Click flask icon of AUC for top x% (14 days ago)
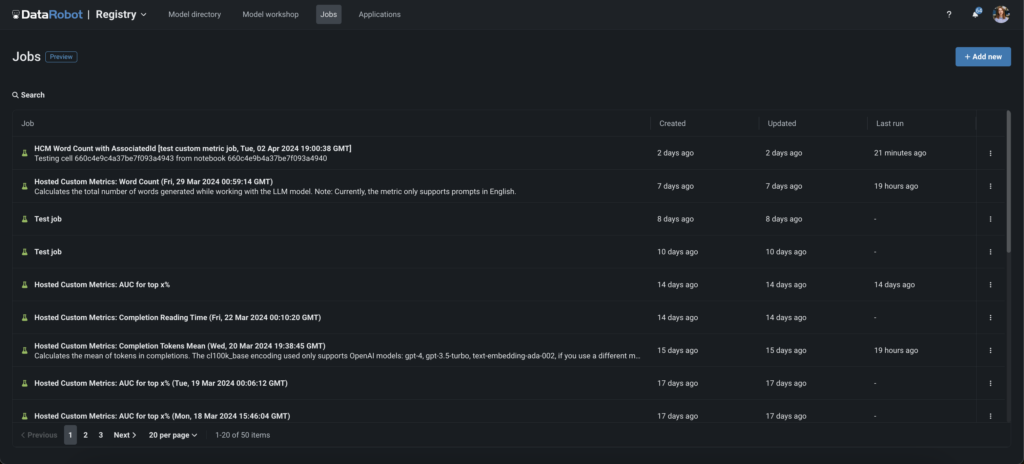 click(25, 285)
